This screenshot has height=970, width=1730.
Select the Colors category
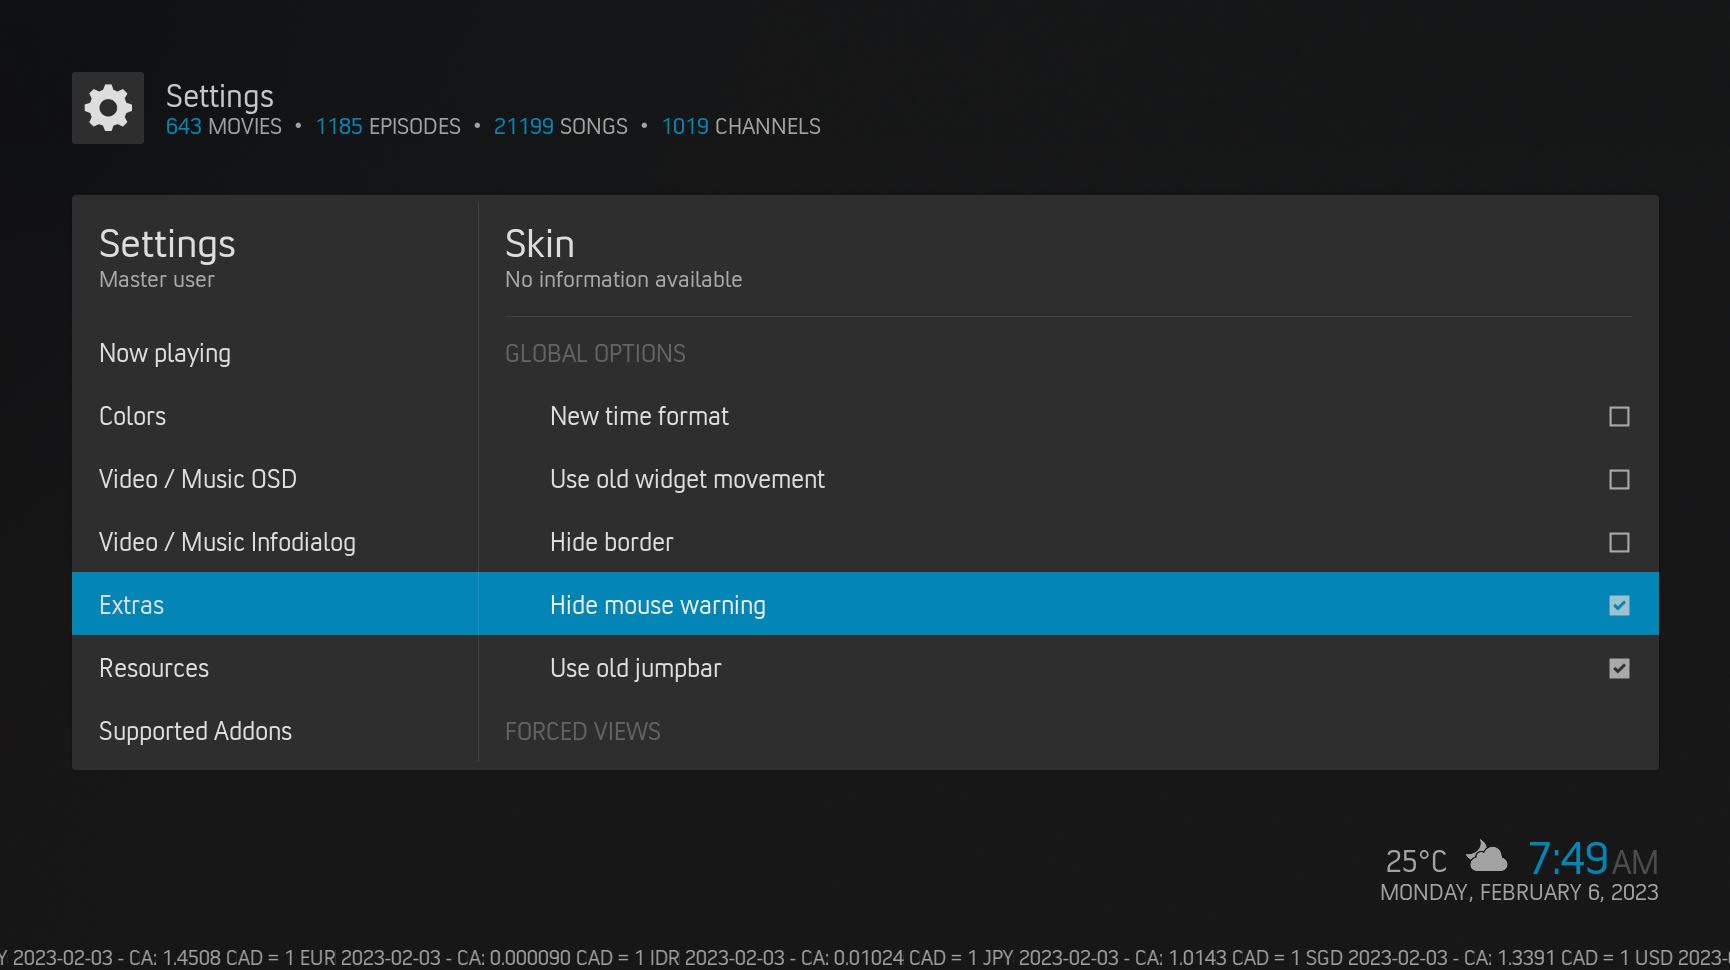(x=133, y=416)
